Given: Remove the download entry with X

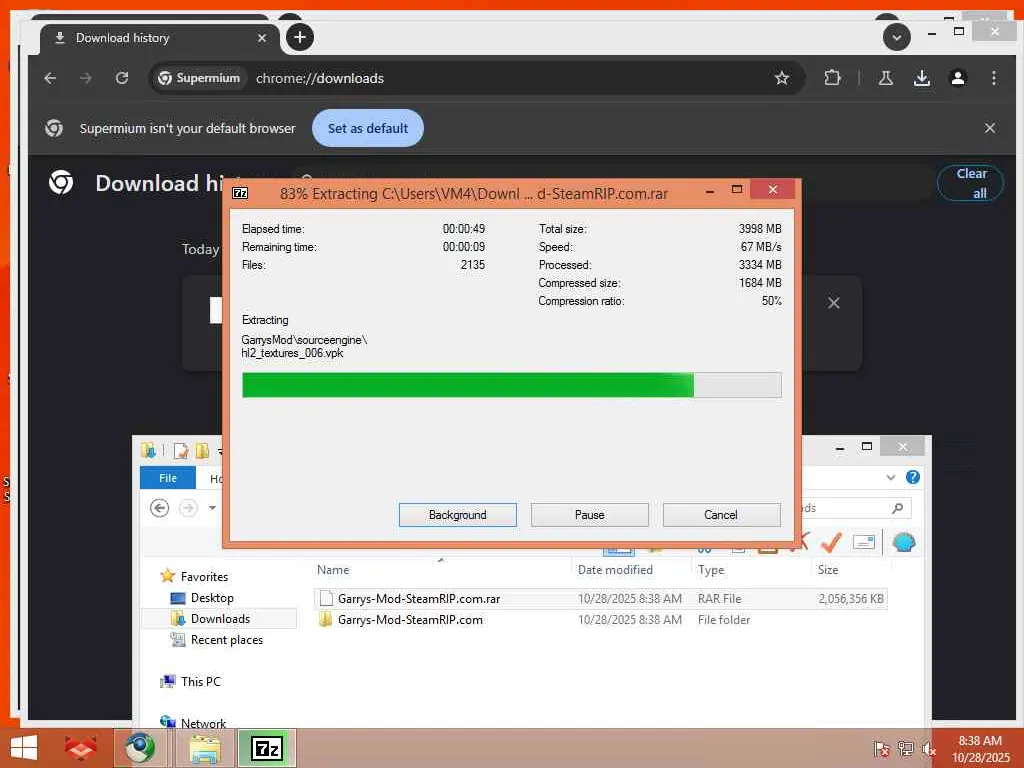Looking at the screenshot, I should [x=833, y=303].
